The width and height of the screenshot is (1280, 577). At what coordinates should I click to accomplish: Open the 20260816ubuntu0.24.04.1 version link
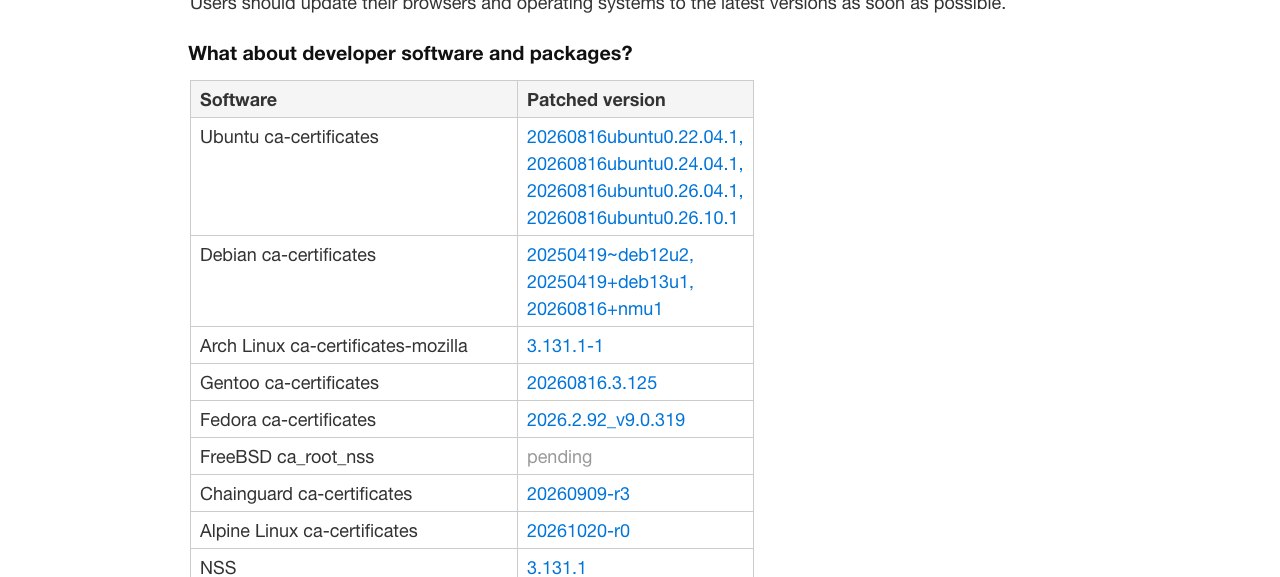pos(634,163)
